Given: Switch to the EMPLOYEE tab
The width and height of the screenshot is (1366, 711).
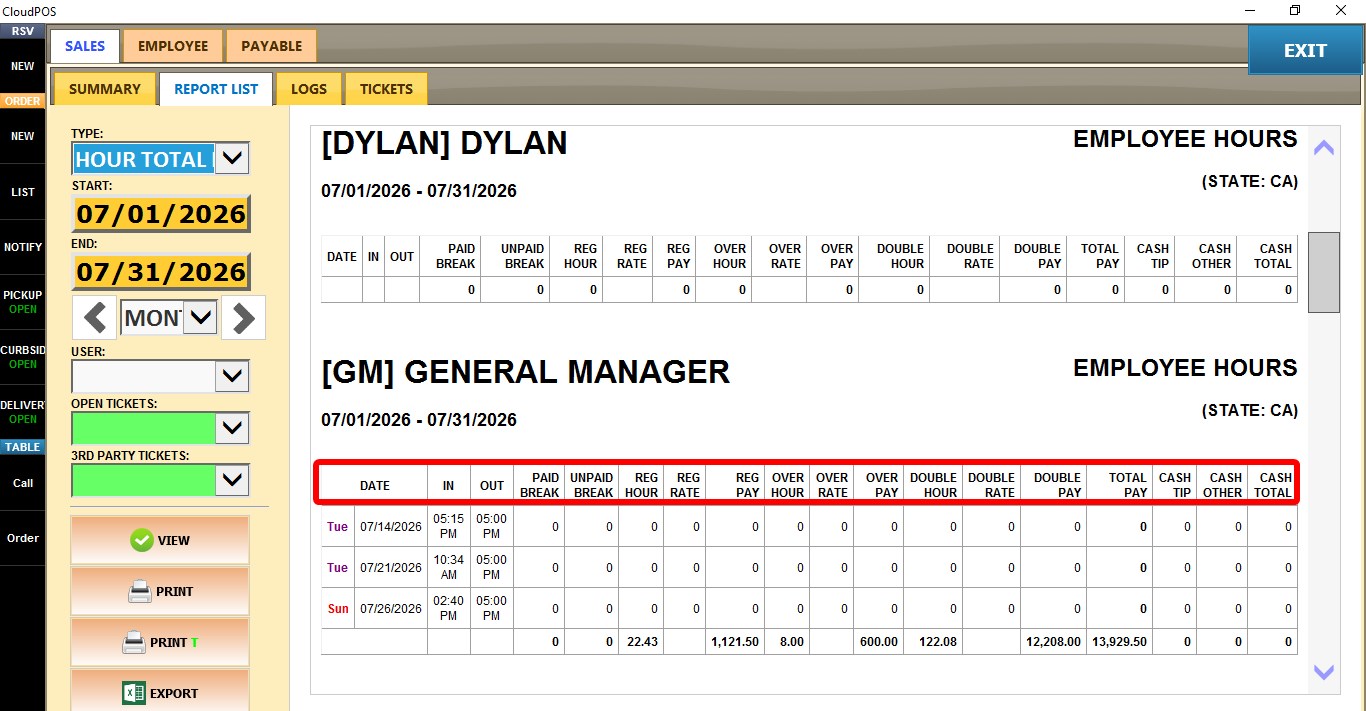Looking at the screenshot, I should (173, 46).
